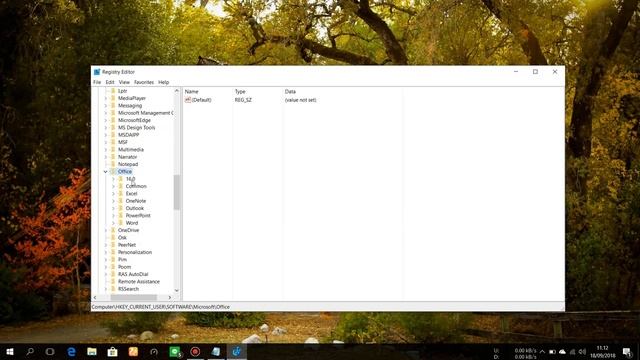Screen dimensions: 640x360
Task: Expand the OneNote subkey
Action: click(113, 201)
